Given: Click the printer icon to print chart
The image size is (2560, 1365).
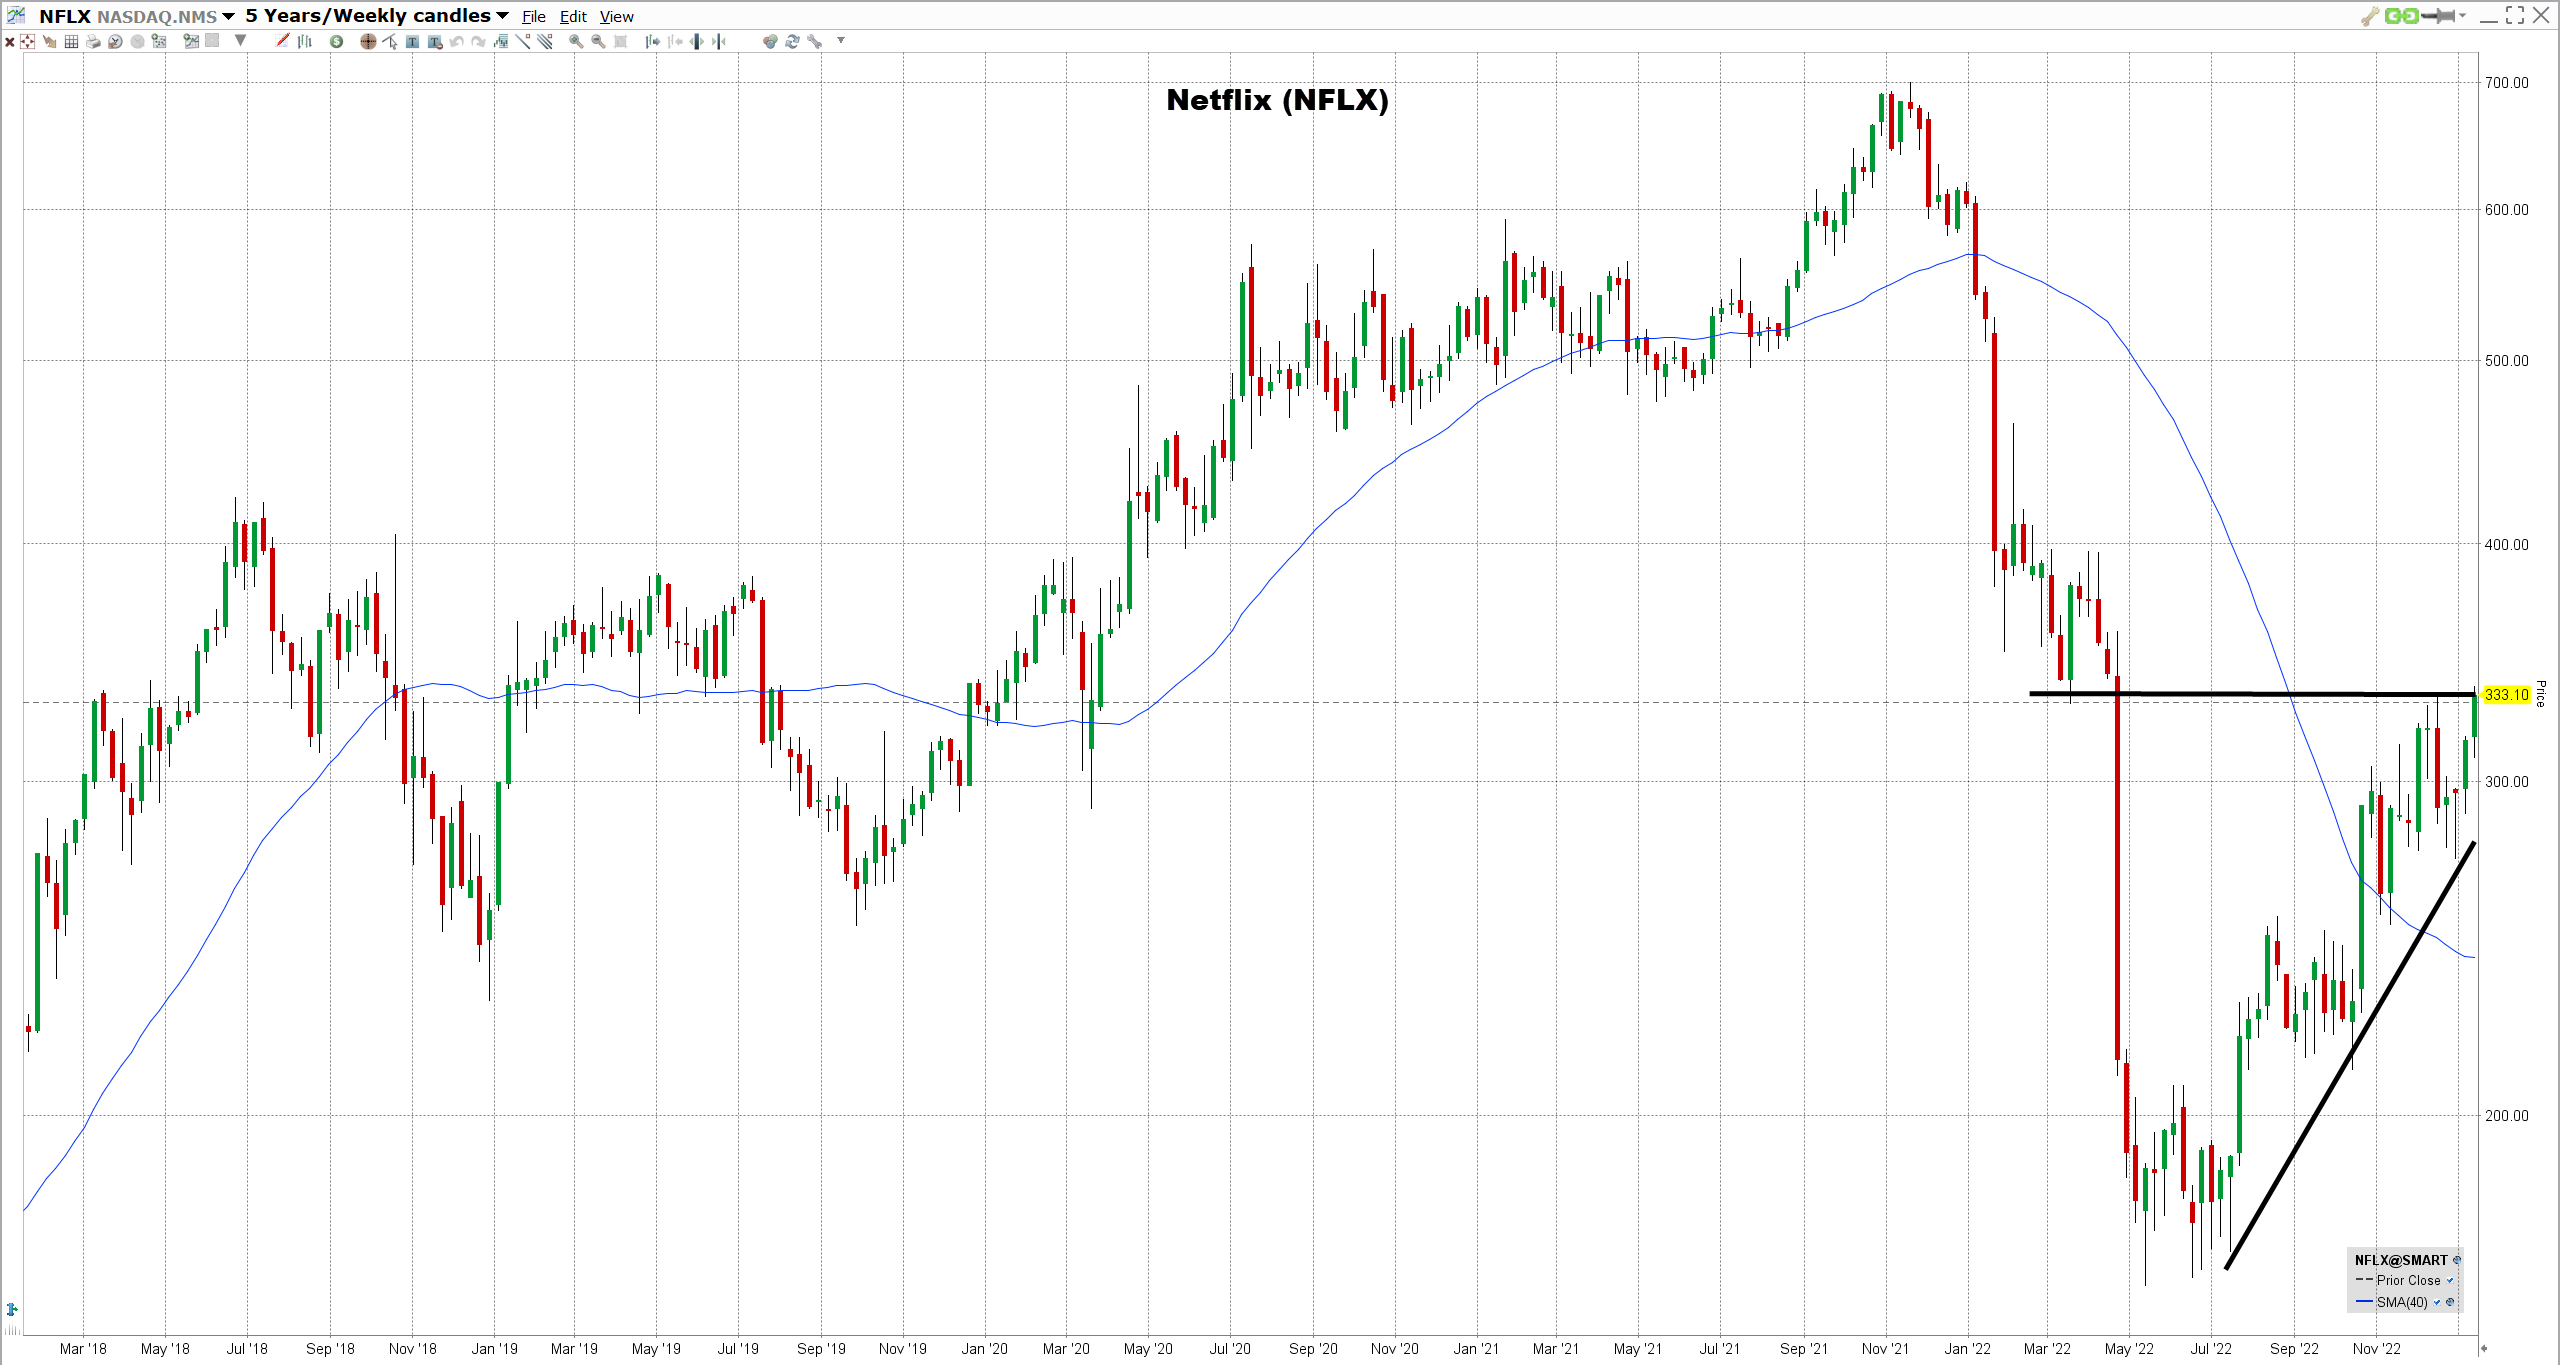Looking at the screenshot, I should (93, 41).
